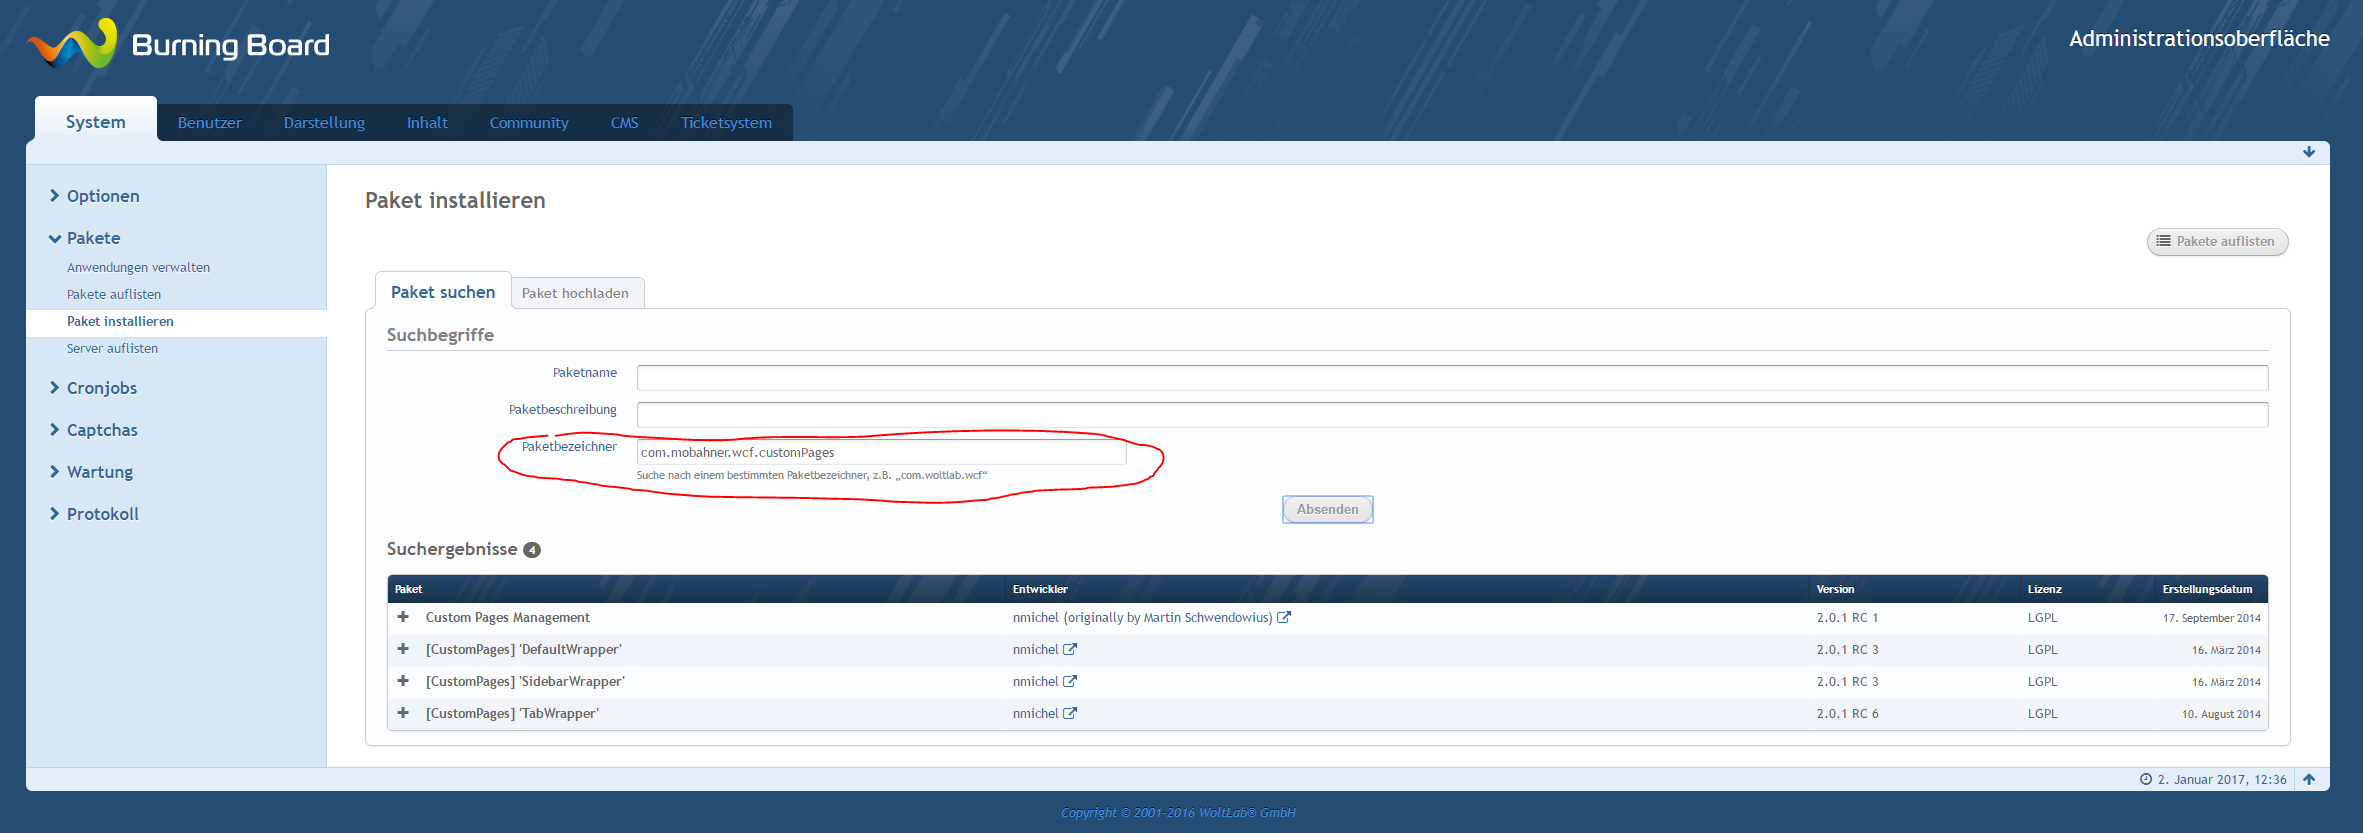The height and width of the screenshot is (833, 2363).
Task: Open external link icon in TabWrapper row
Action: [x=1070, y=713]
